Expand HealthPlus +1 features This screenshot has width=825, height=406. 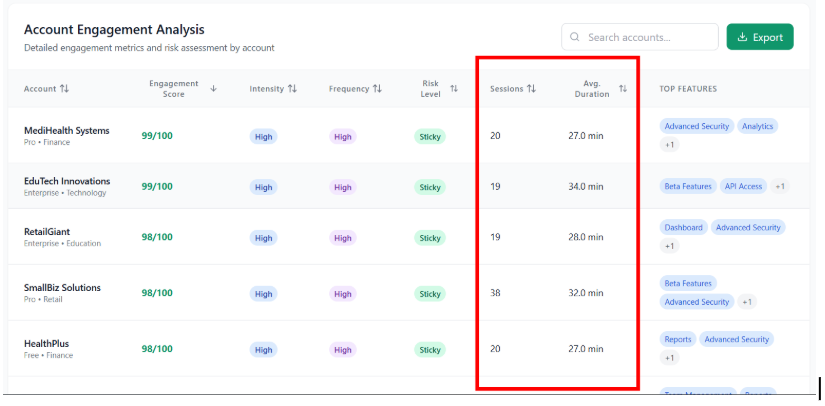point(669,358)
